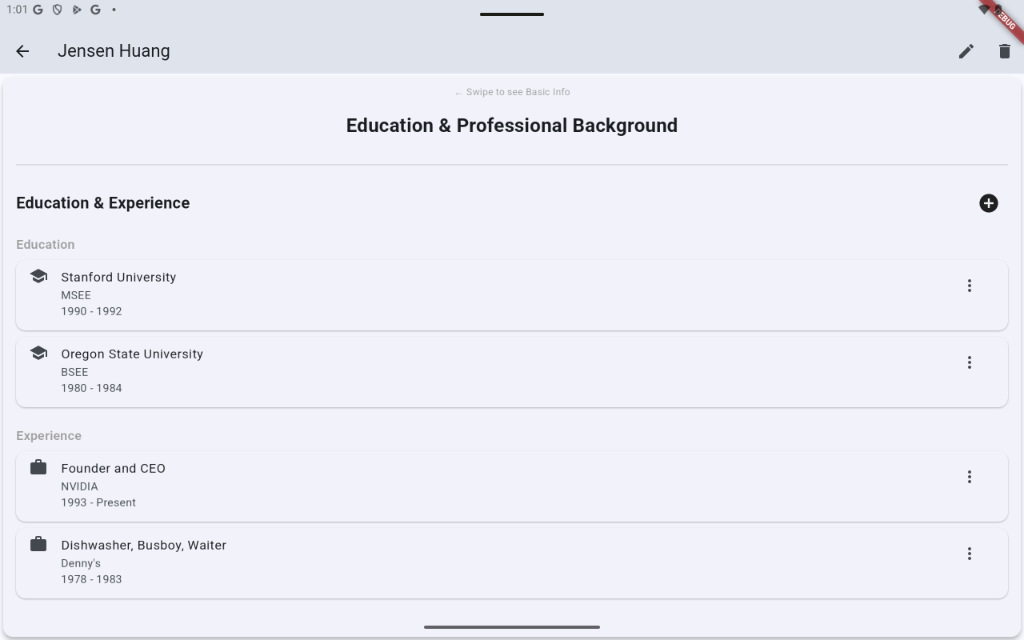Click the Jensen Huang page title
This screenshot has width=1024, height=640.
click(x=114, y=51)
